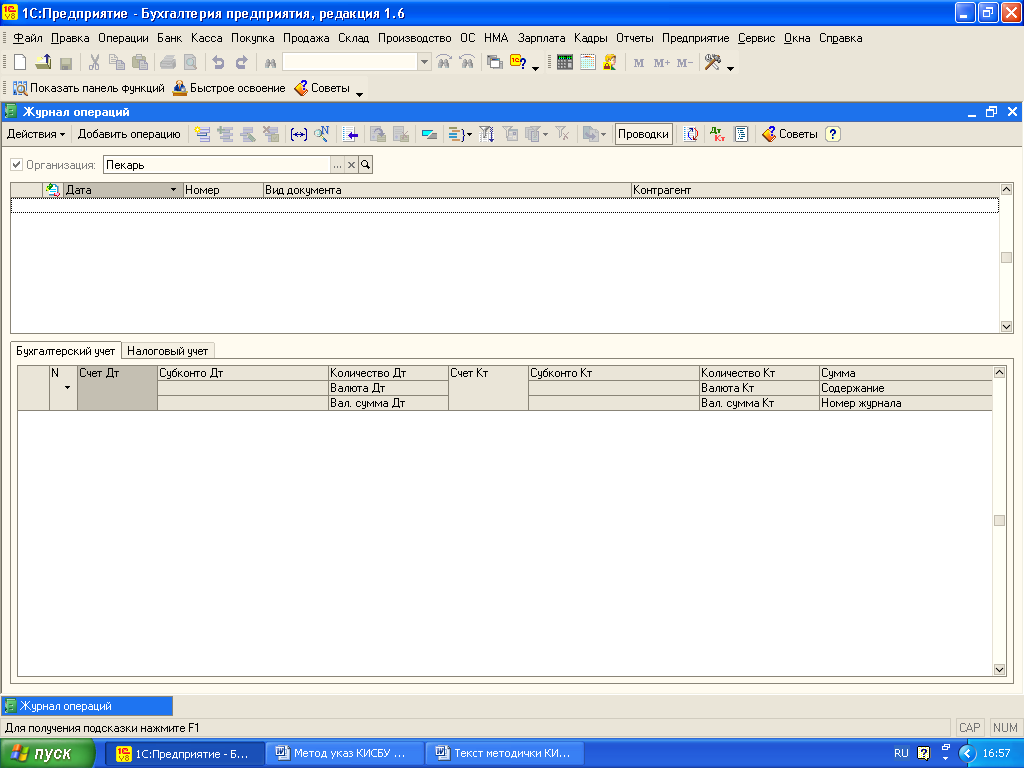This screenshot has width=1024, height=768.
Task: Click the New document icon
Action: point(20,63)
